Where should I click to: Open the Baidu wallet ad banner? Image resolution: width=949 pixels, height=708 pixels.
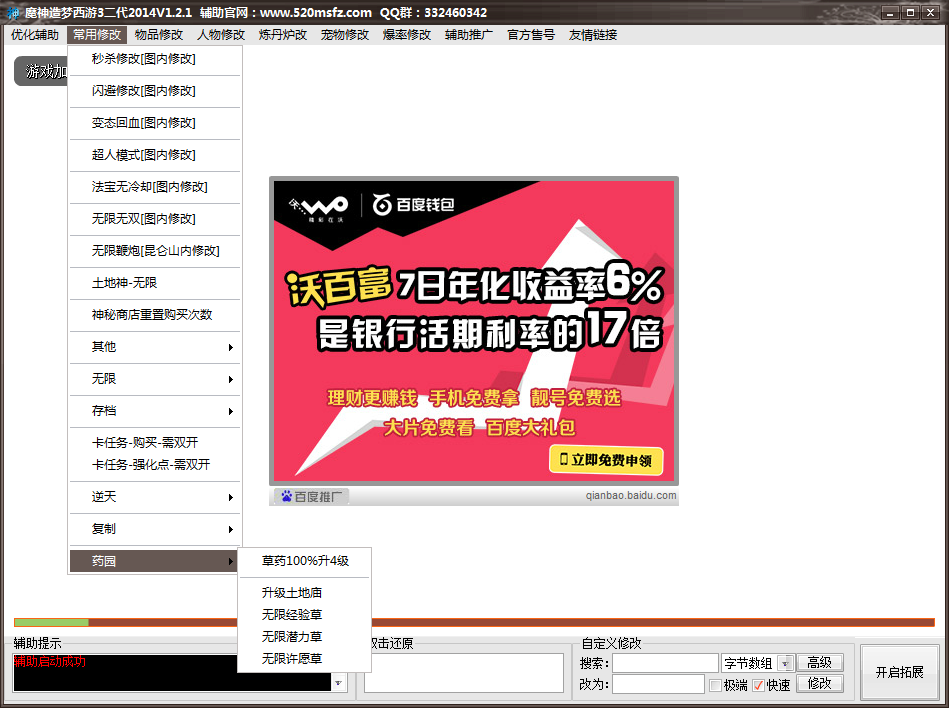pos(474,331)
